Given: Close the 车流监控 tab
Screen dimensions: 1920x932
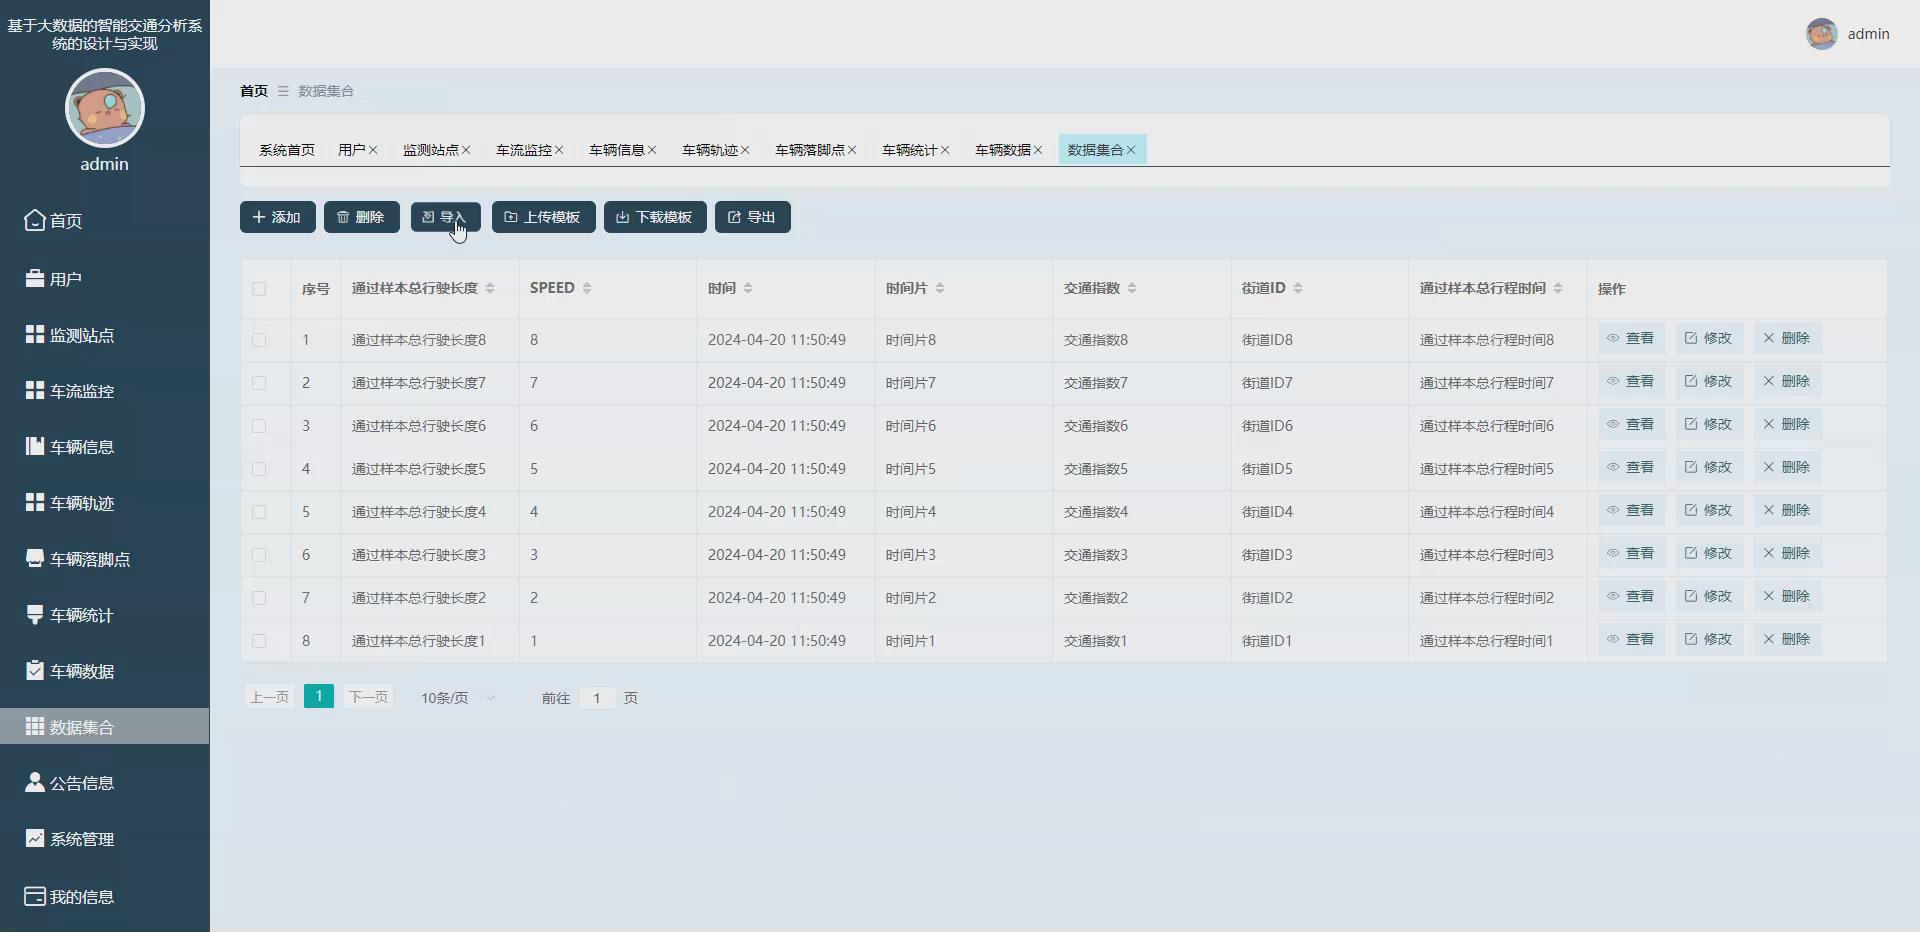Looking at the screenshot, I should 559,150.
